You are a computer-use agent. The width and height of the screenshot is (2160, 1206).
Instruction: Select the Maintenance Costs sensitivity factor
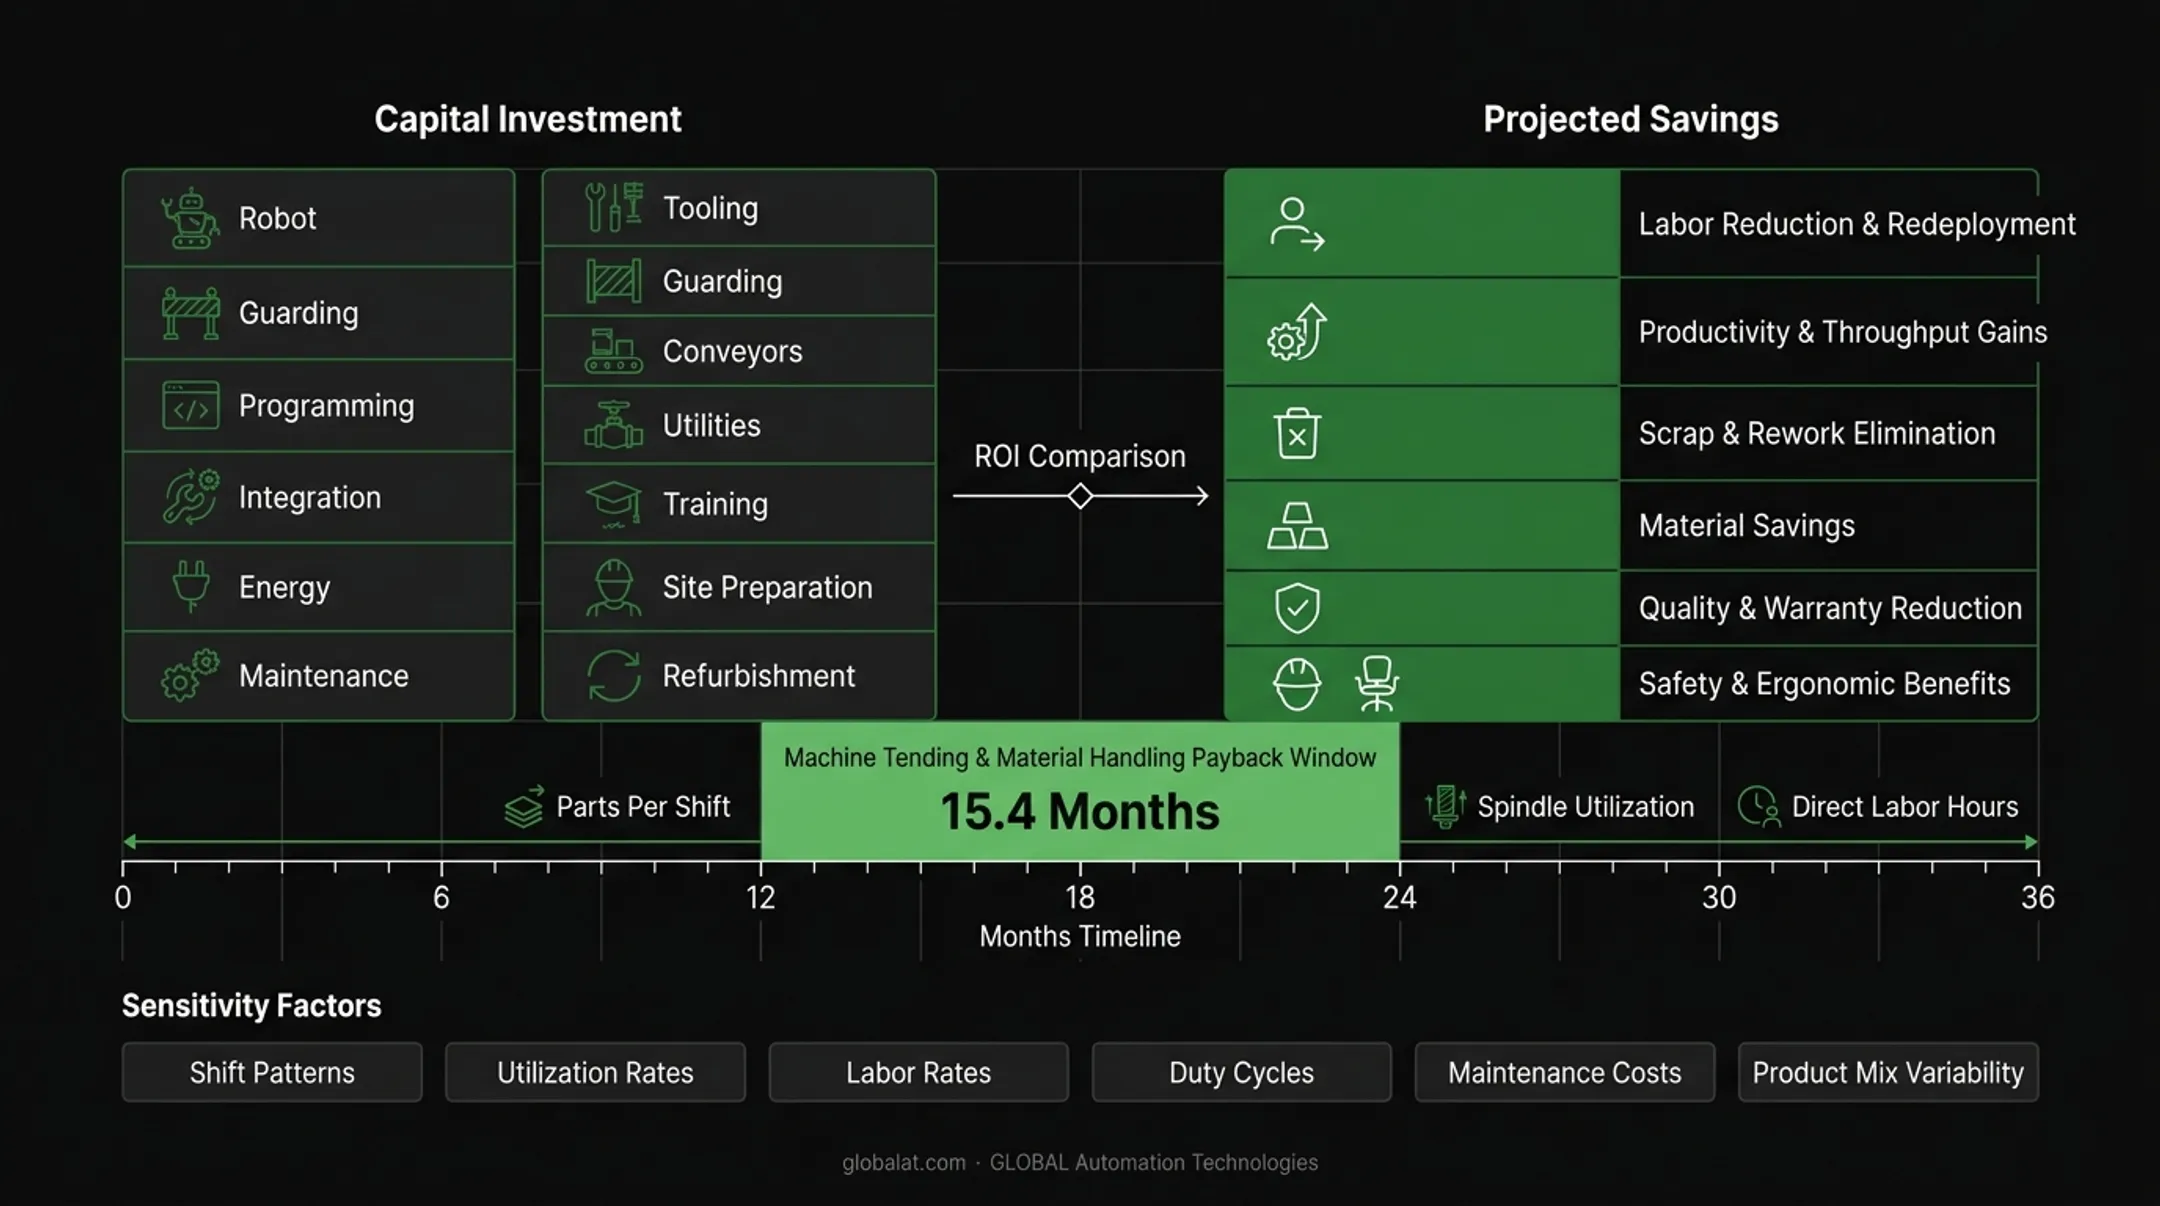[x=1564, y=1072]
